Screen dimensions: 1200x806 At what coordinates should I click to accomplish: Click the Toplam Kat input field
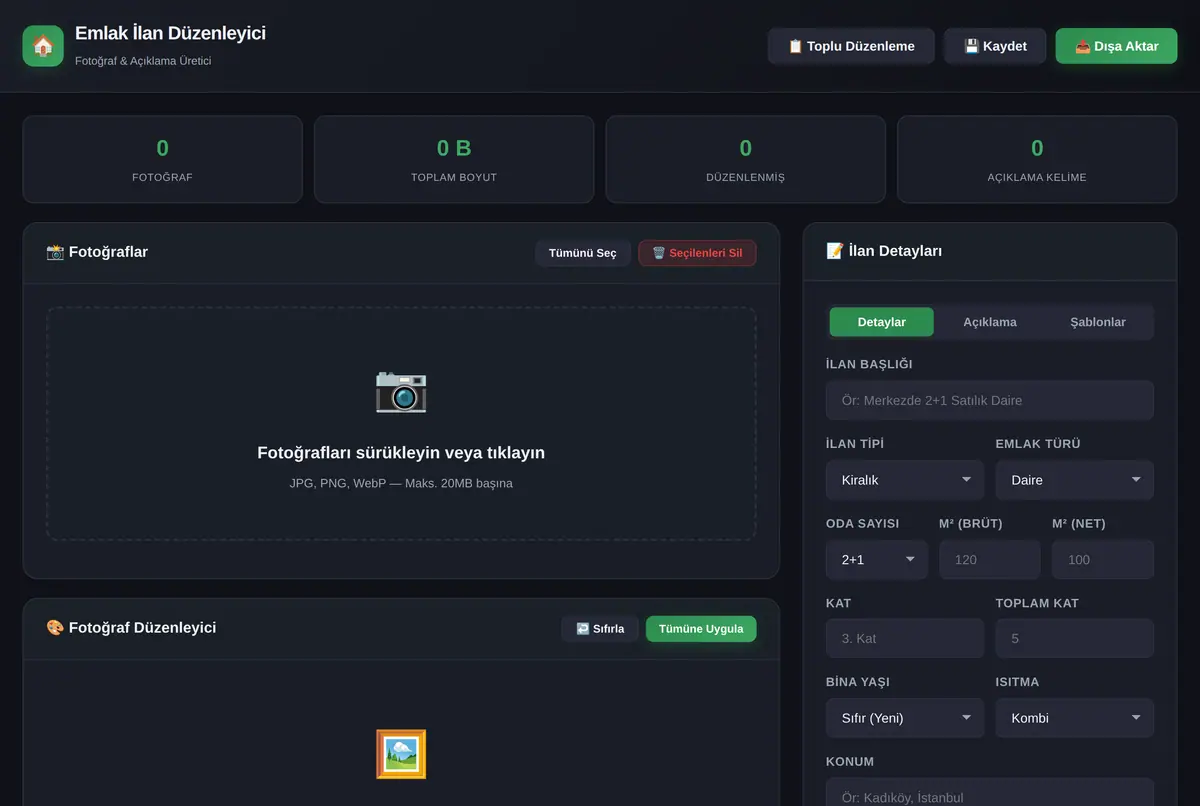(x=1075, y=638)
